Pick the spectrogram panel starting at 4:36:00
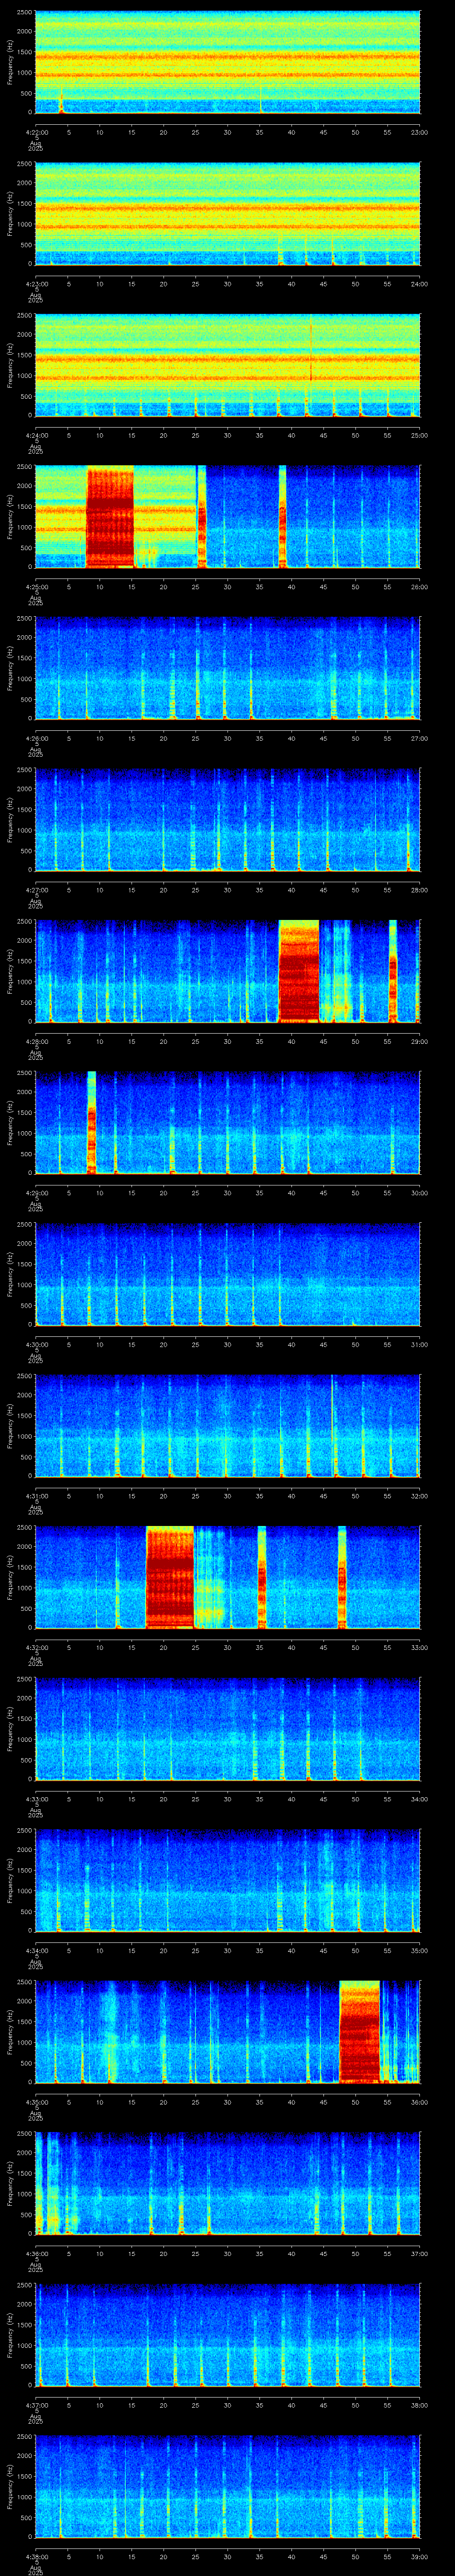This screenshot has height=2576, width=455. (x=228, y=2183)
